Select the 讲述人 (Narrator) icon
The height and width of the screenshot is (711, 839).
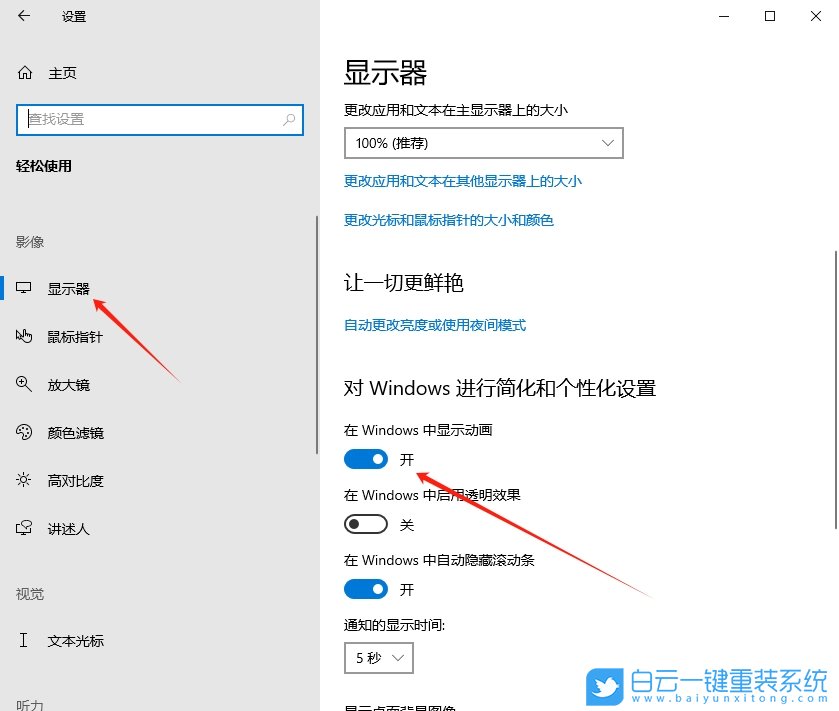pyautogui.click(x=24, y=528)
